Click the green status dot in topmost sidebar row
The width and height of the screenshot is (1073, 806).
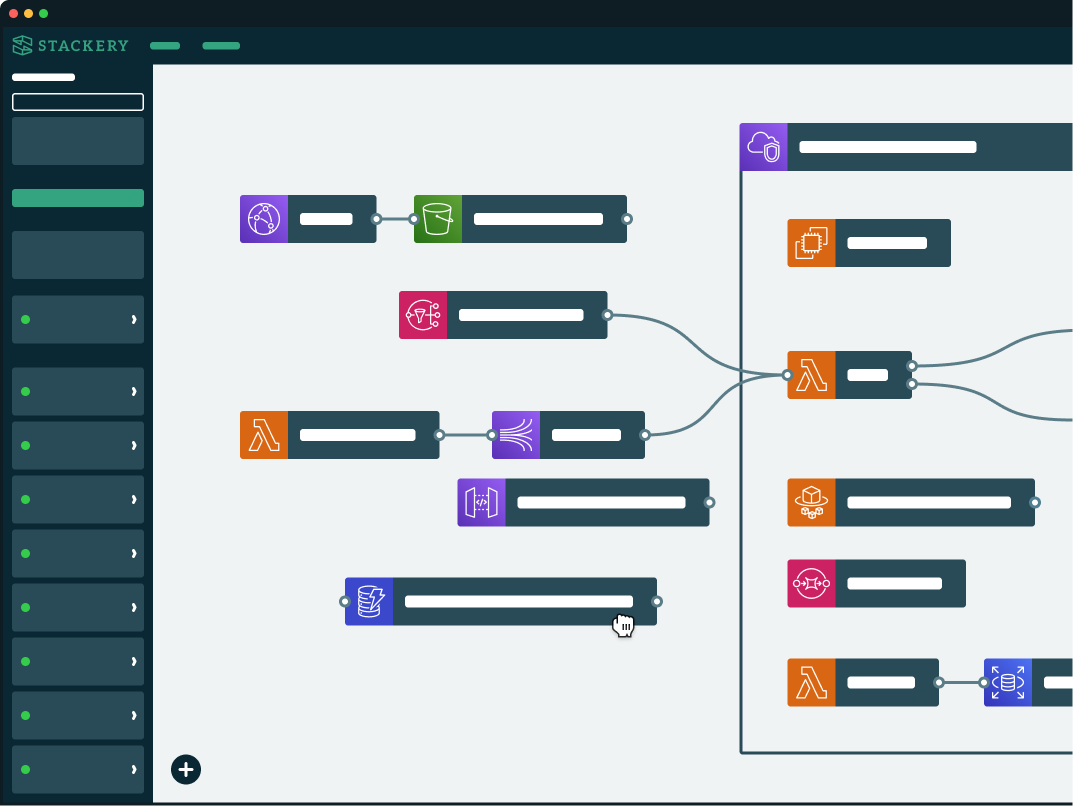[26, 320]
